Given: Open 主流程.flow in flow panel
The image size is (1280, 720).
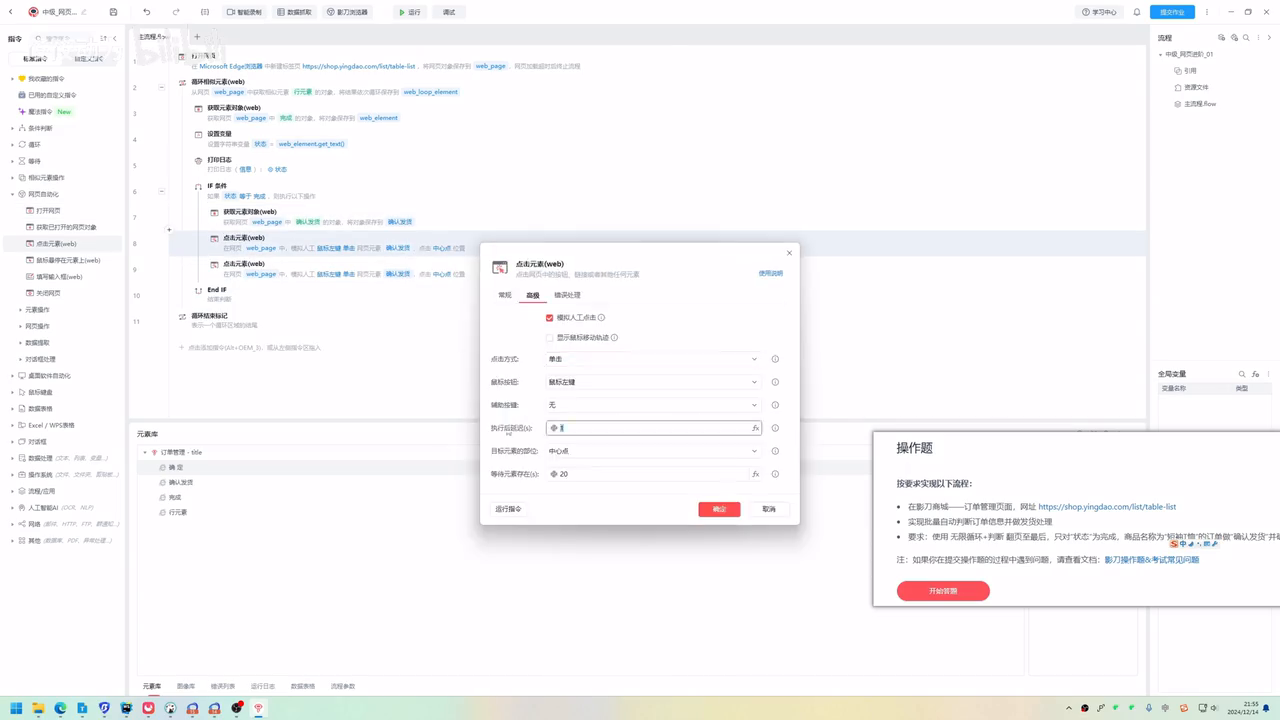Looking at the screenshot, I should [1200, 104].
